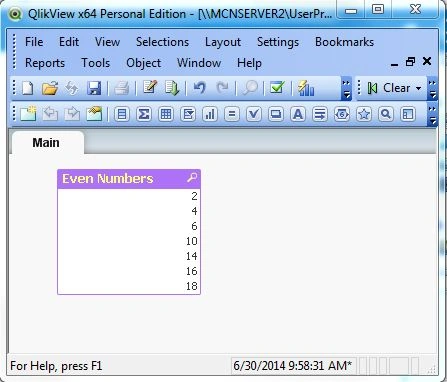
Task: Undo the last layout change
Action: tap(200, 88)
